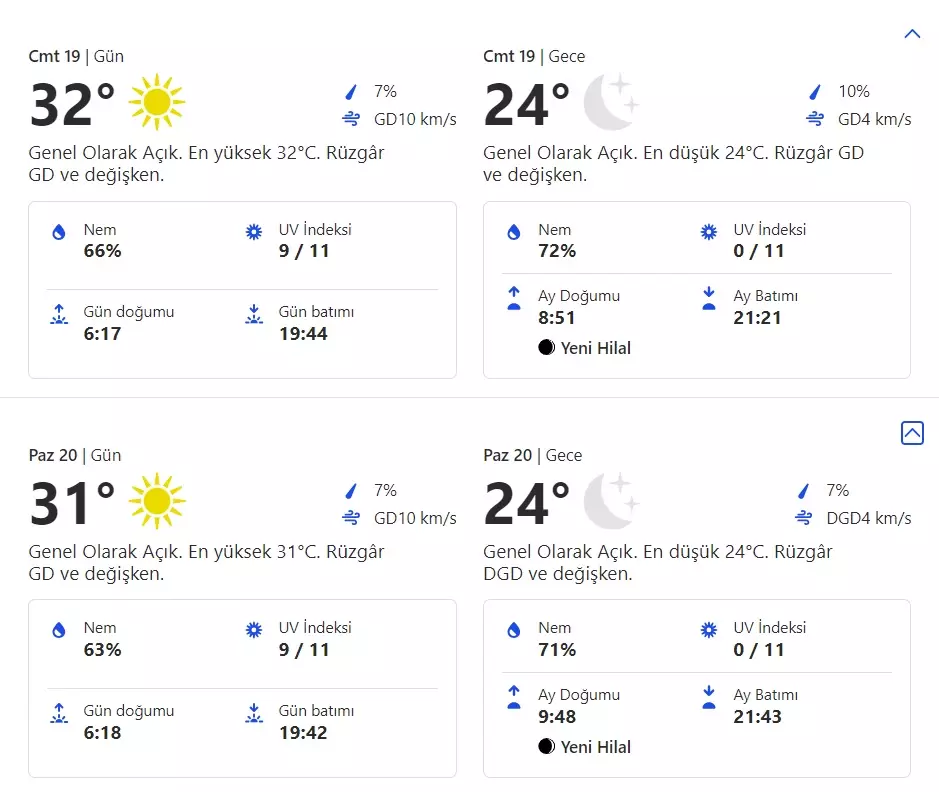Click the sunrise icon next to 6:17
Viewport: 939px width, 792px height.
coord(59,315)
